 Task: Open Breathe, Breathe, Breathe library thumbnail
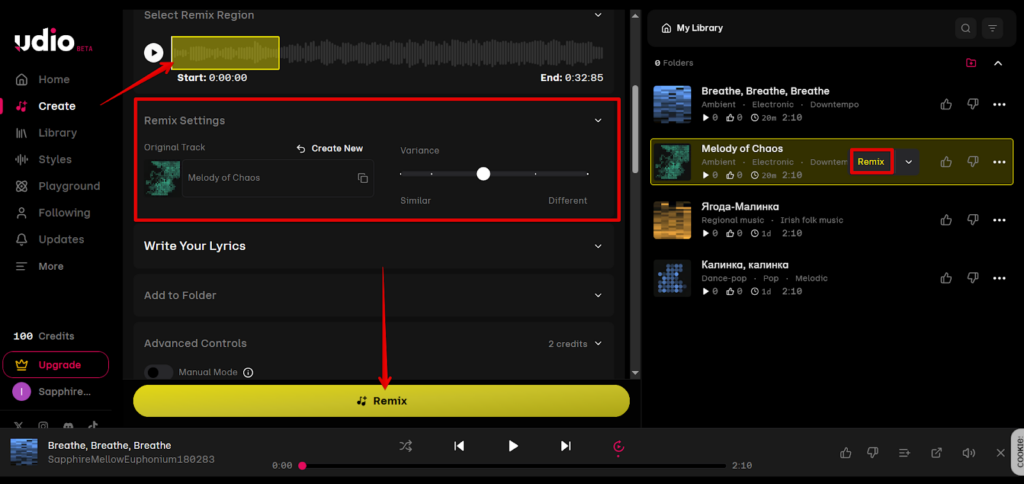(x=672, y=105)
